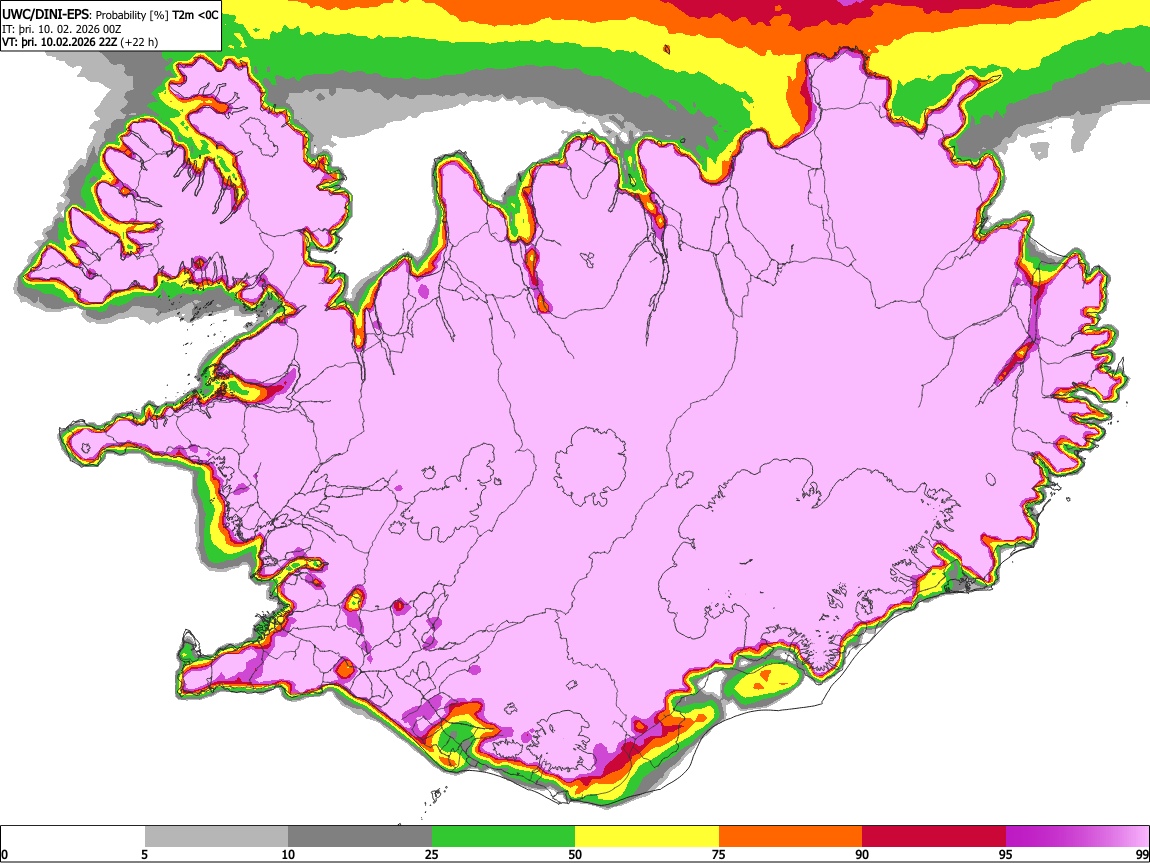Click the legend value '0'

[4, 854]
